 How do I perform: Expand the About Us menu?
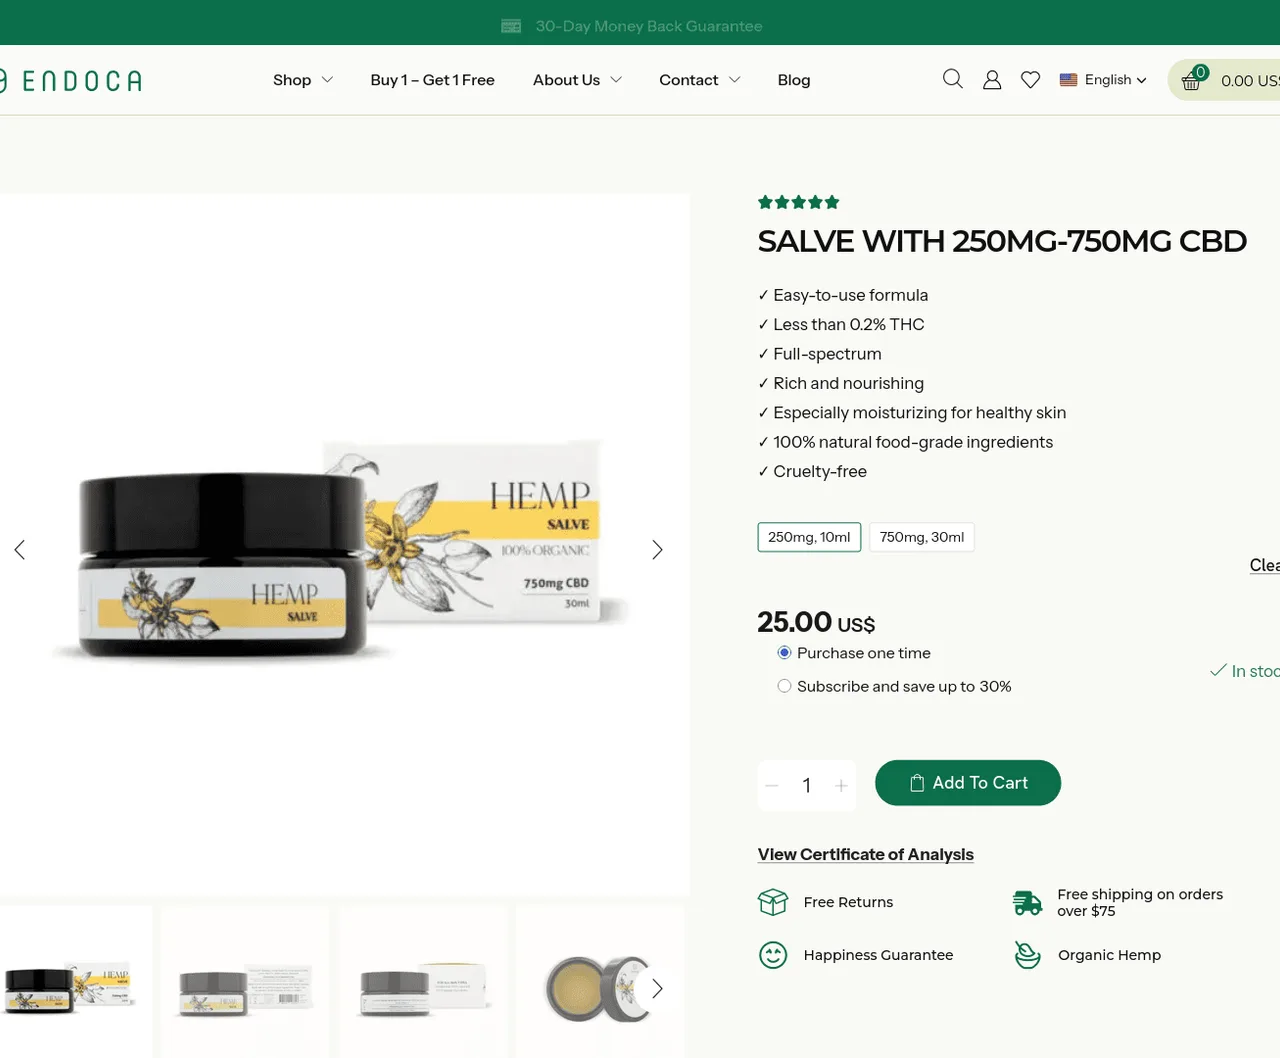tap(577, 80)
